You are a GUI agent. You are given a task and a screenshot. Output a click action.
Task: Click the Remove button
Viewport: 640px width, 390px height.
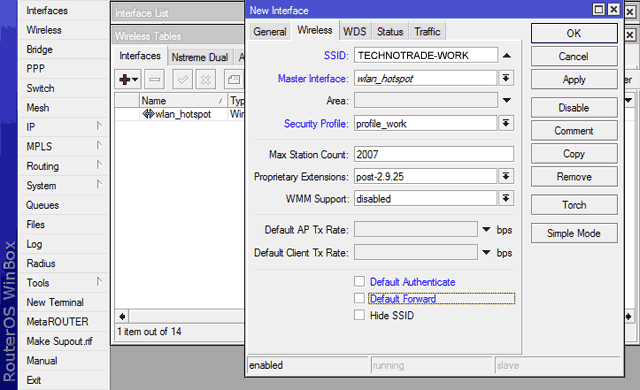tap(574, 177)
